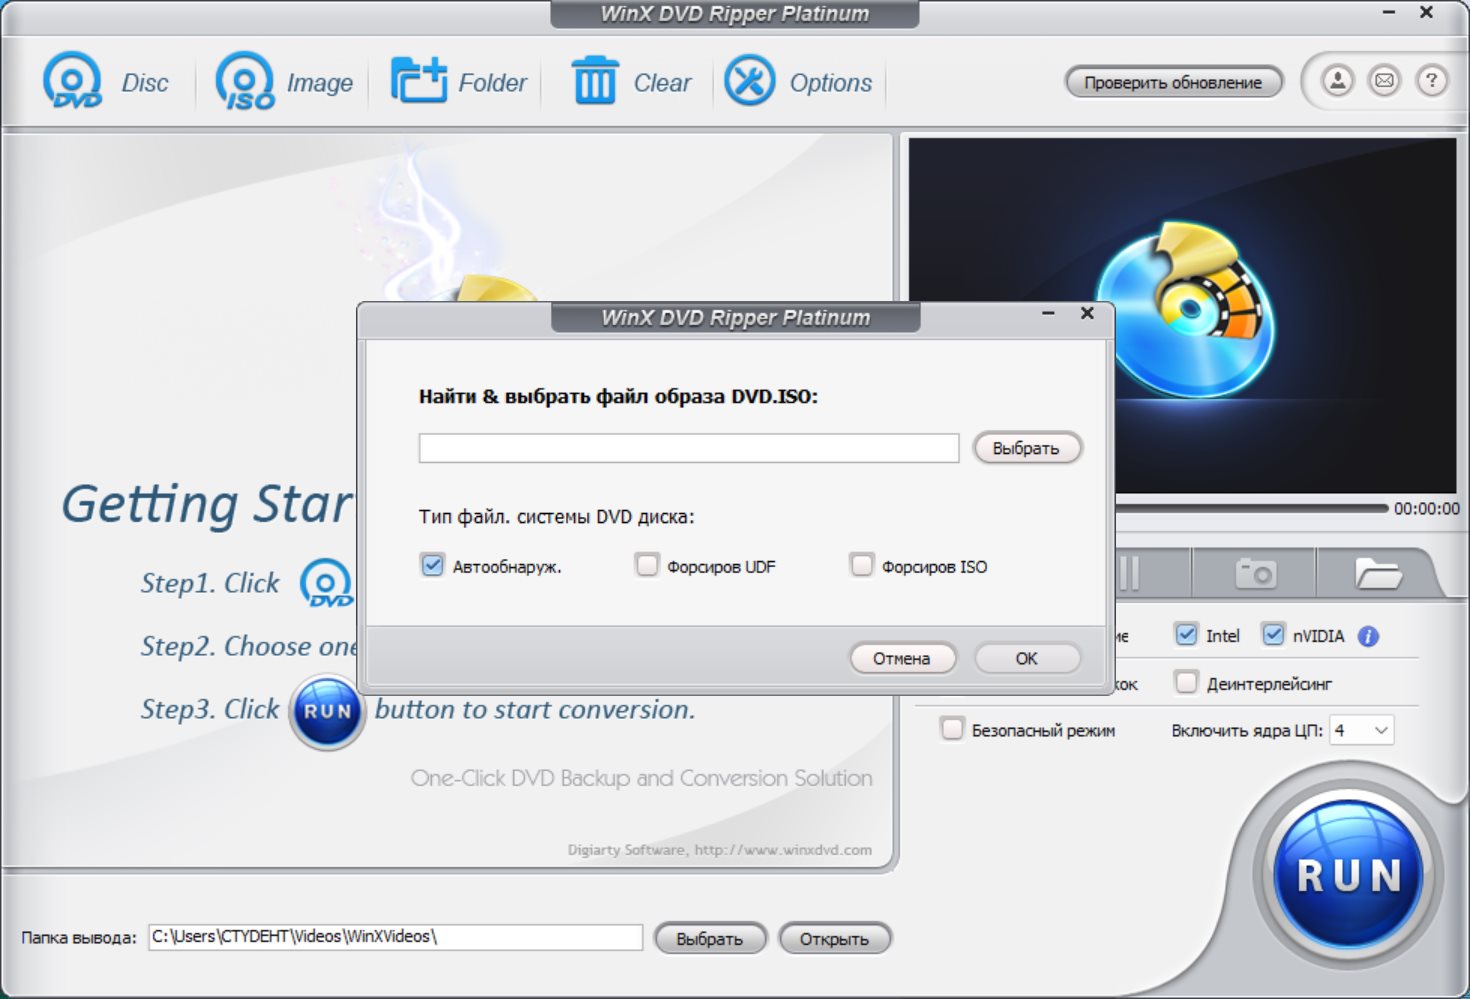Enable Форсиров ISO checkbox

click(861, 565)
